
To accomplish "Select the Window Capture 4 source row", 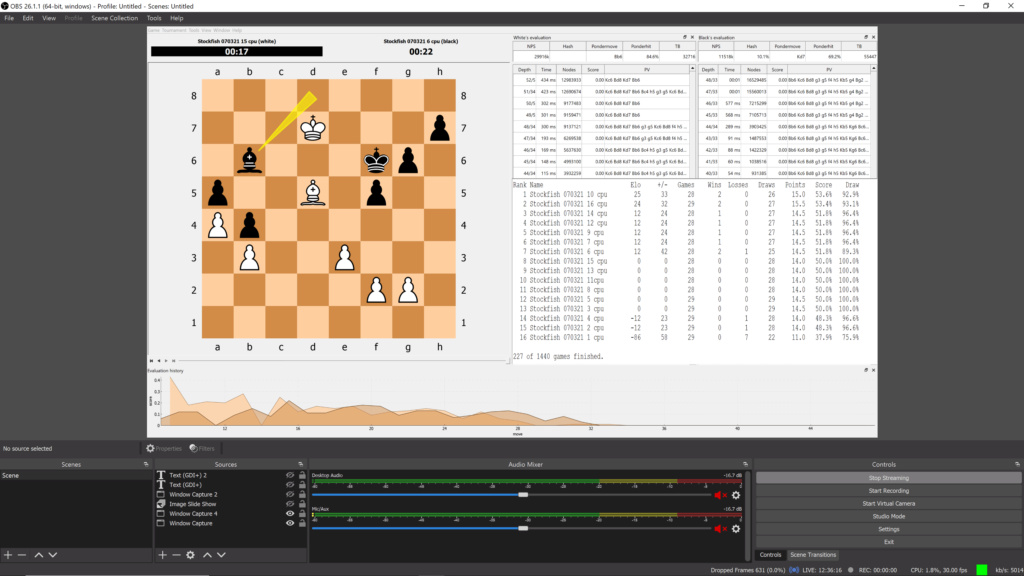I will tap(230, 513).
